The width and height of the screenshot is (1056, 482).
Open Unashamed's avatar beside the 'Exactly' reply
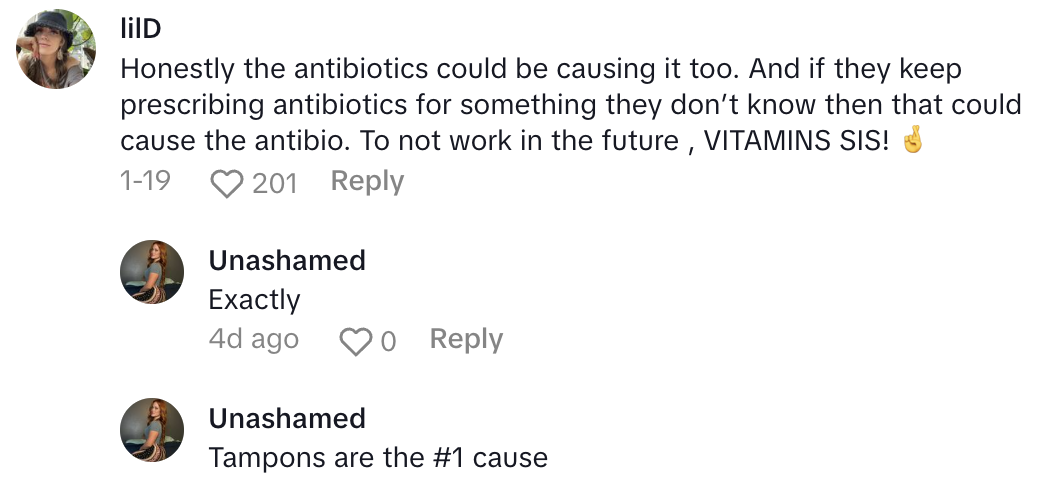click(x=152, y=273)
